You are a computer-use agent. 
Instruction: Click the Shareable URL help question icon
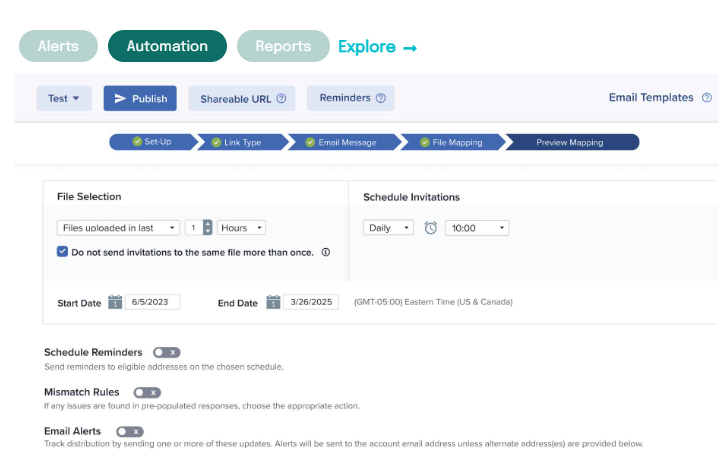[281, 99]
